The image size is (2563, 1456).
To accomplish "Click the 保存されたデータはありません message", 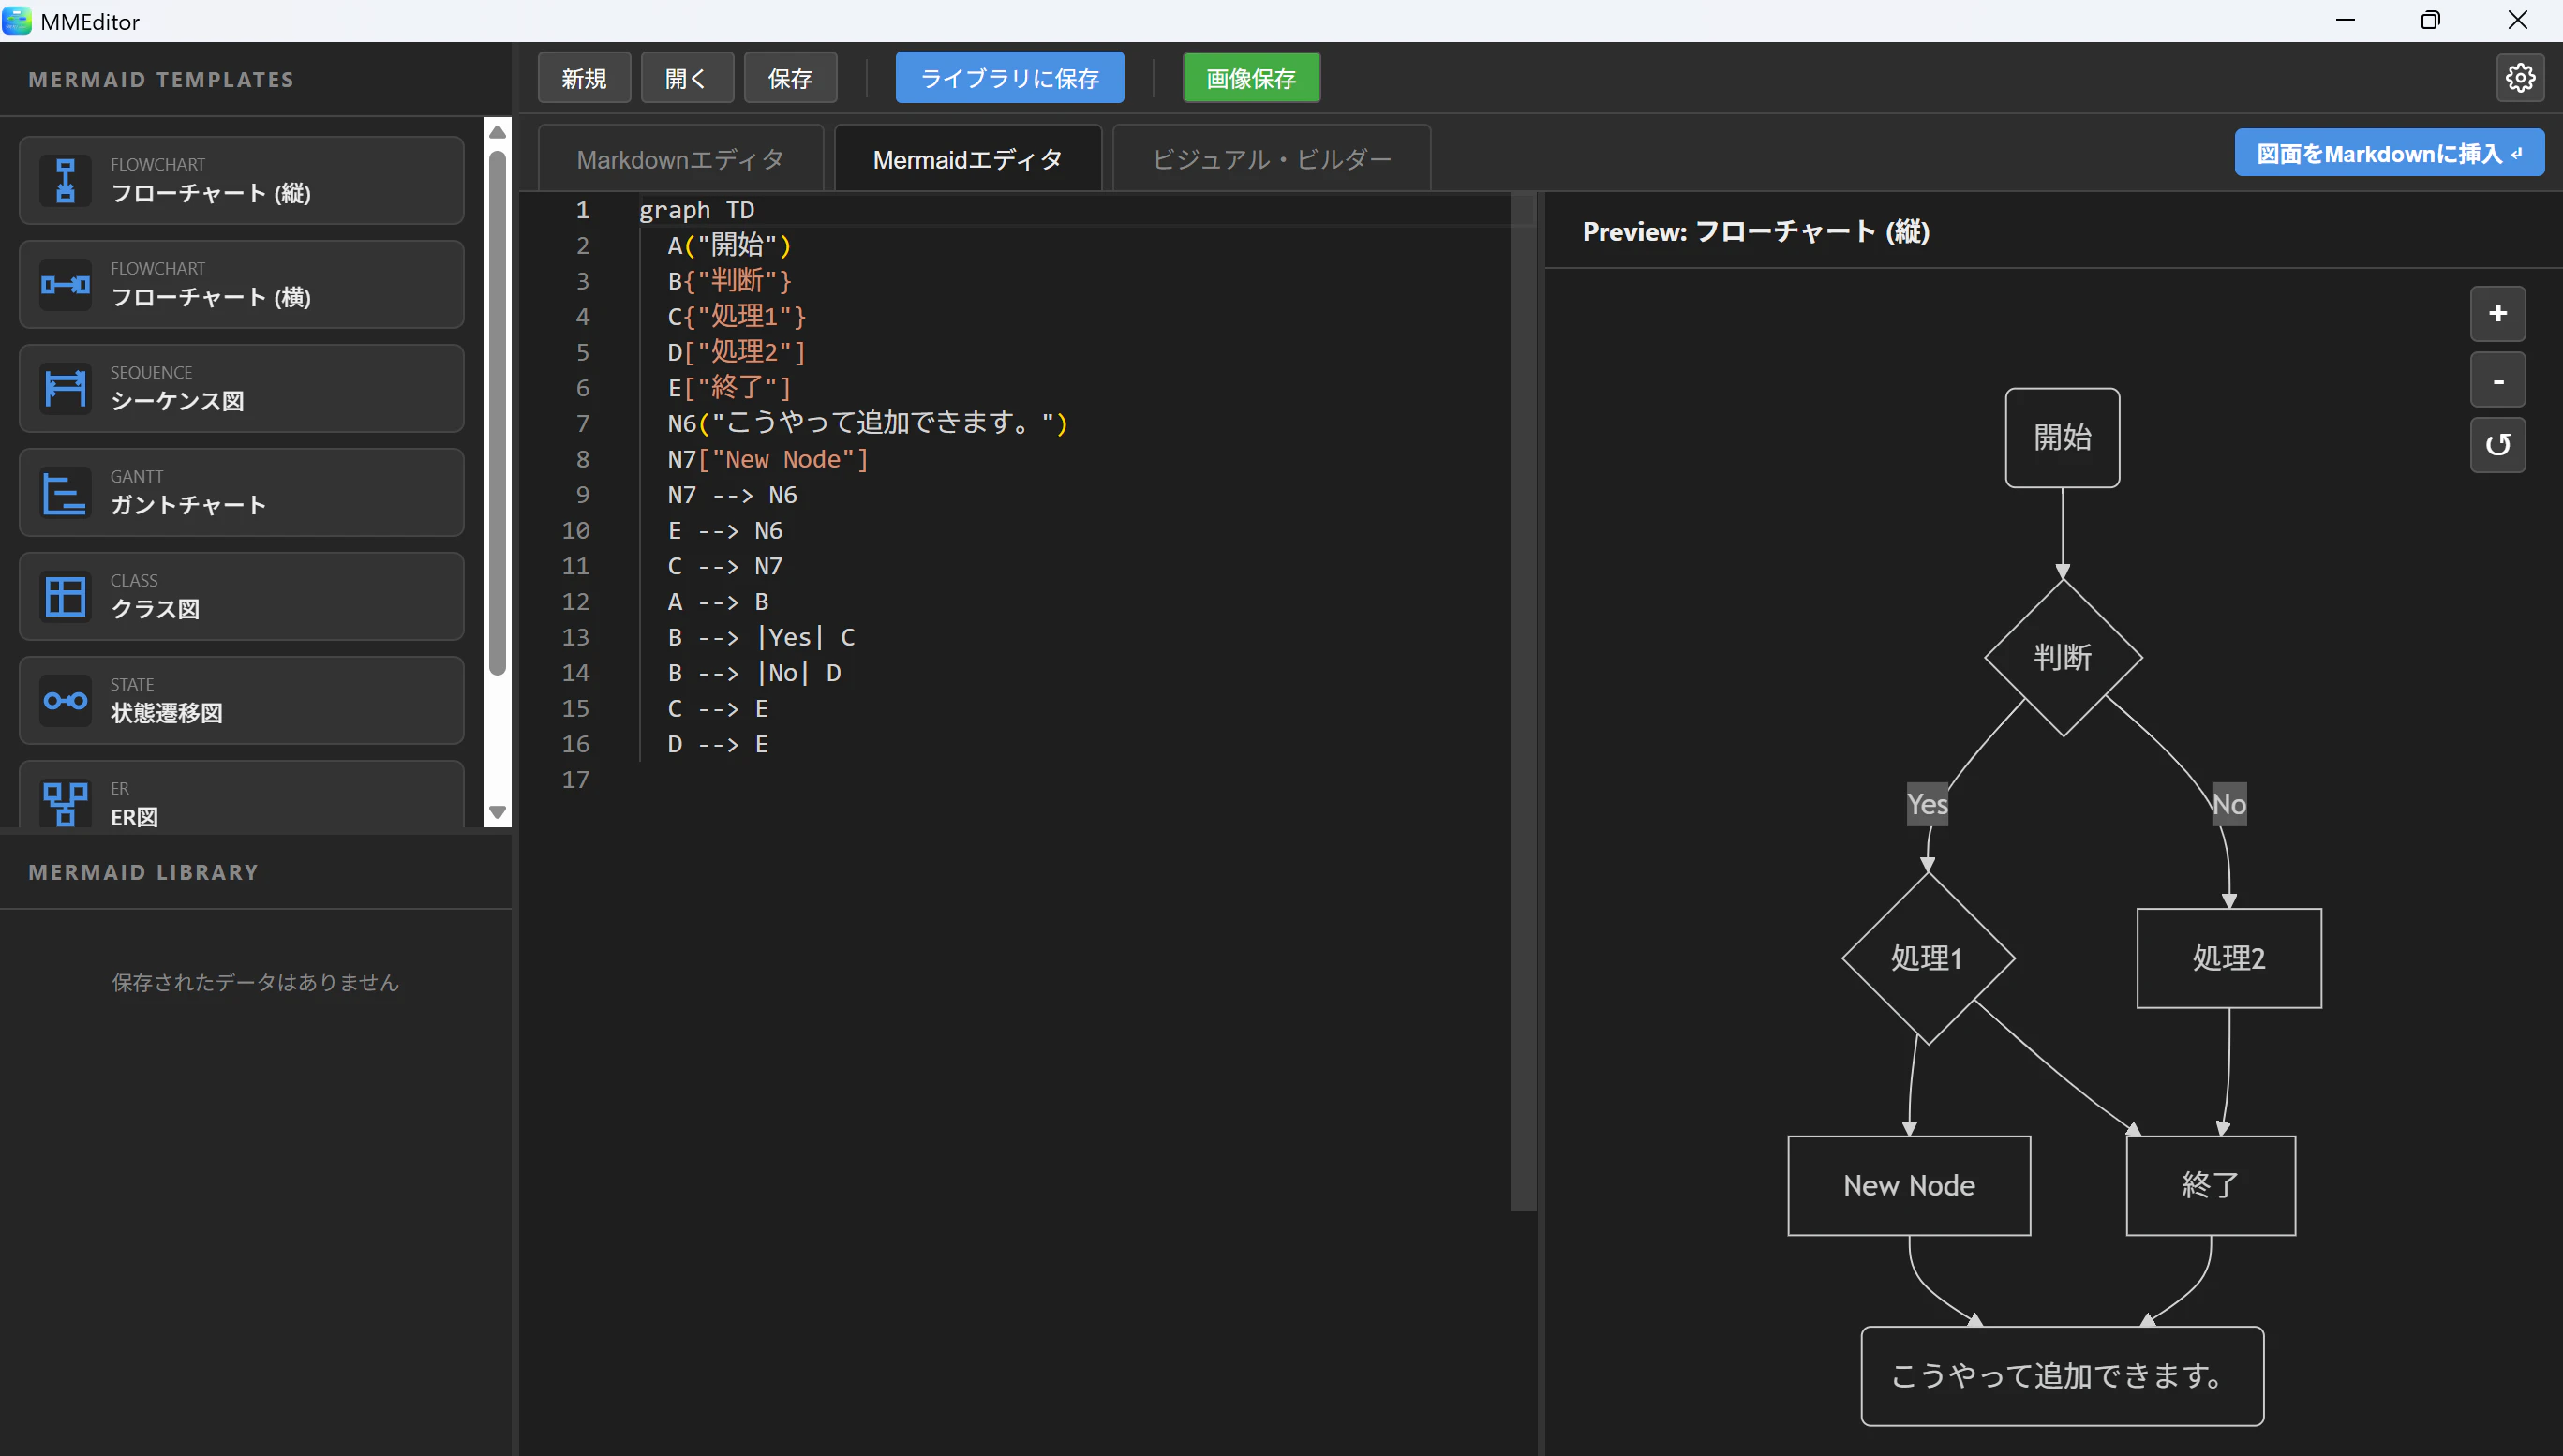I will [x=256, y=983].
